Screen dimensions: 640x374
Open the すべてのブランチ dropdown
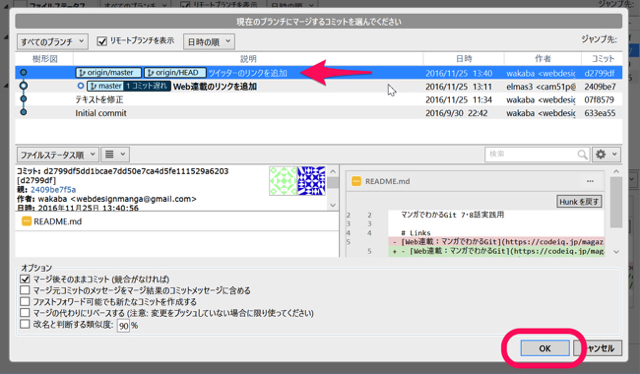click(52, 41)
